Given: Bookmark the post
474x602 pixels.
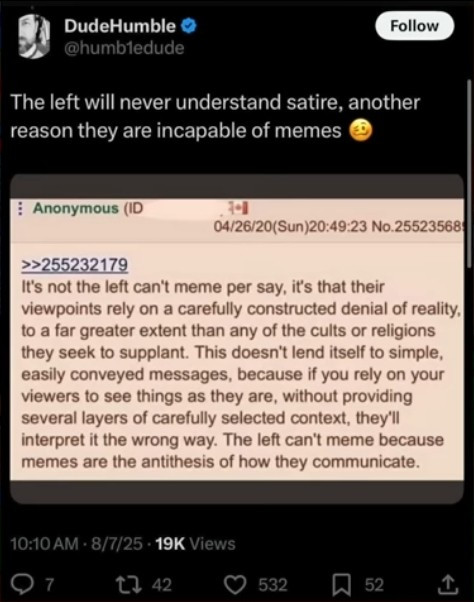Looking at the screenshot, I should pos(341,584).
